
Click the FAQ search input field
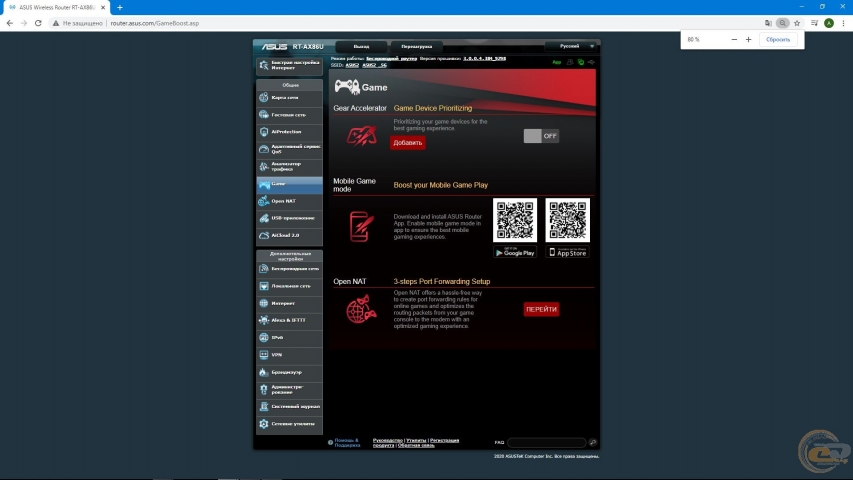547,442
